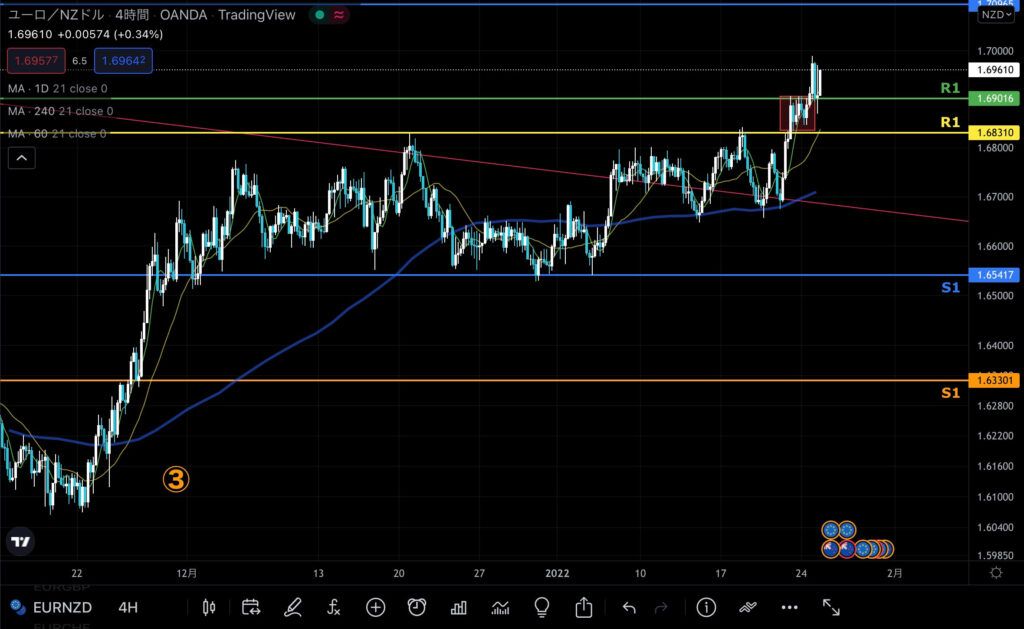This screenshot has width=1024, height=629.
Task: Create an alert with the alarm clock icon
Action: click(x=417, y=607)
